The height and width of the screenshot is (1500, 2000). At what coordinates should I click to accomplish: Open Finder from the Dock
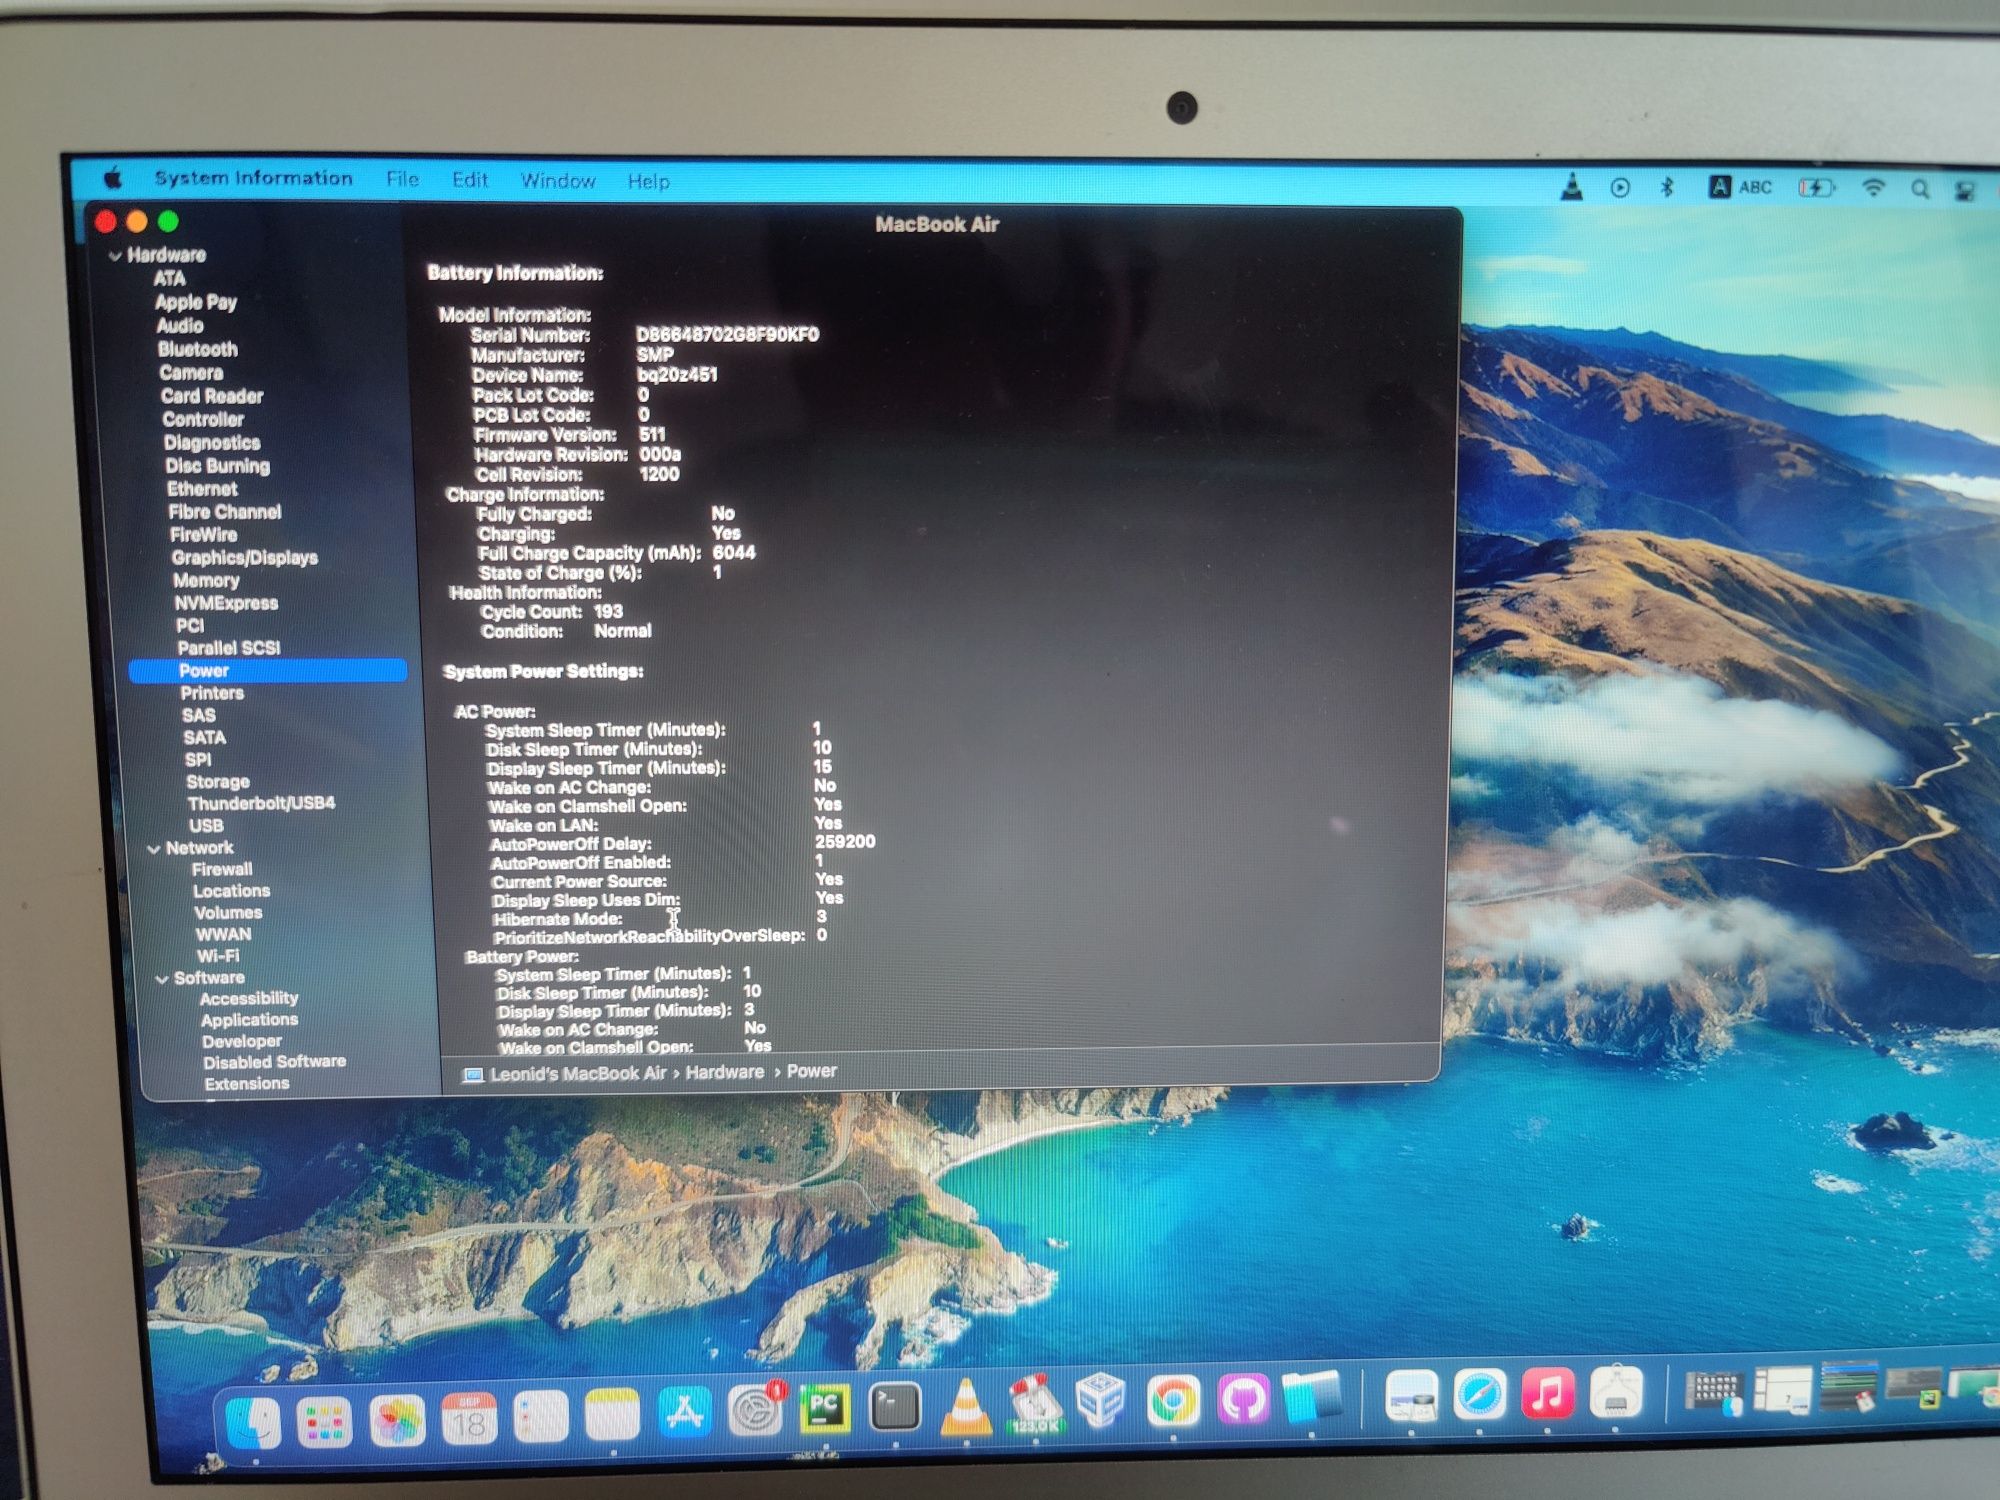254,1421
